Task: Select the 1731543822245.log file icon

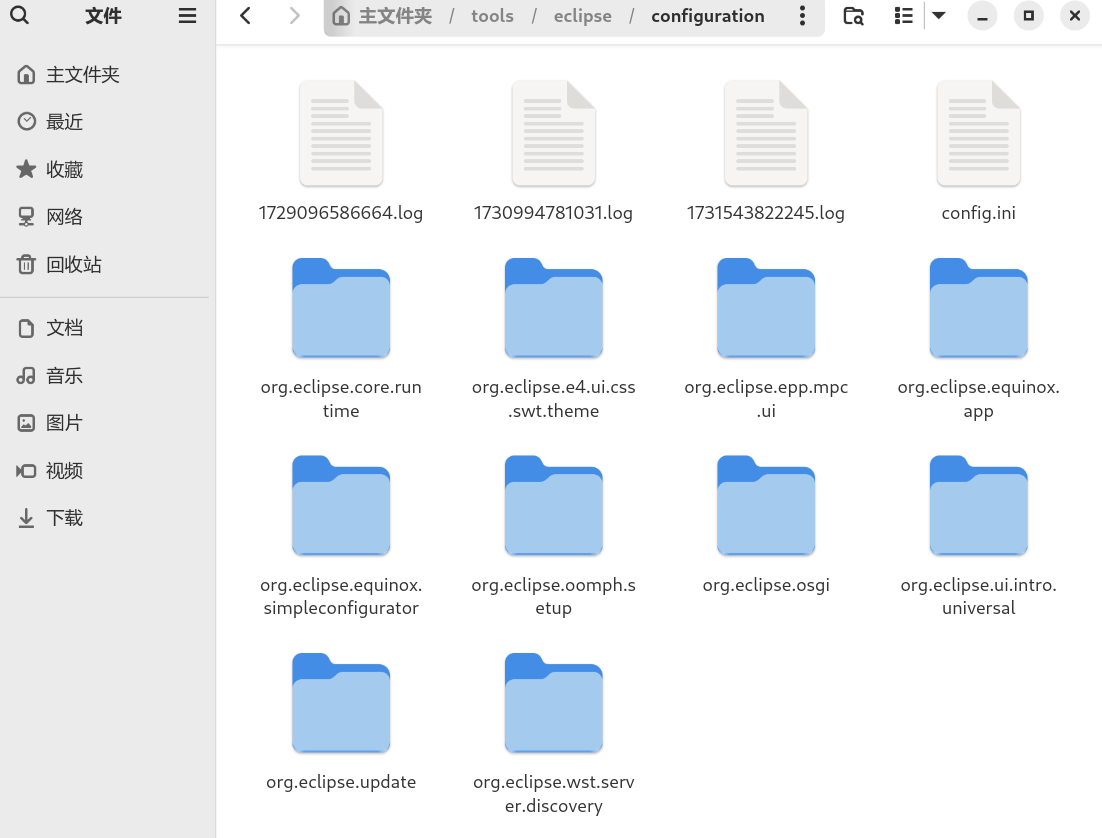Action: pyautogui.click(x=766, y=134)
